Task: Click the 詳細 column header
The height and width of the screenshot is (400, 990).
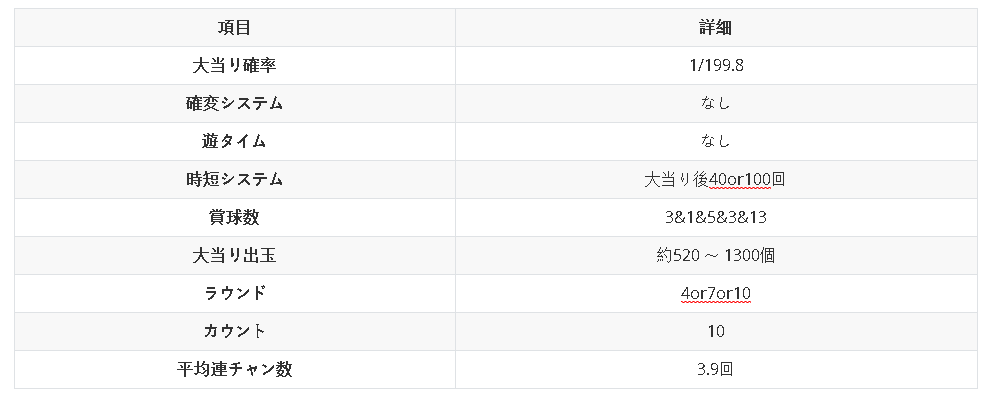Action: pyautogui.click(x=715, y=28)
